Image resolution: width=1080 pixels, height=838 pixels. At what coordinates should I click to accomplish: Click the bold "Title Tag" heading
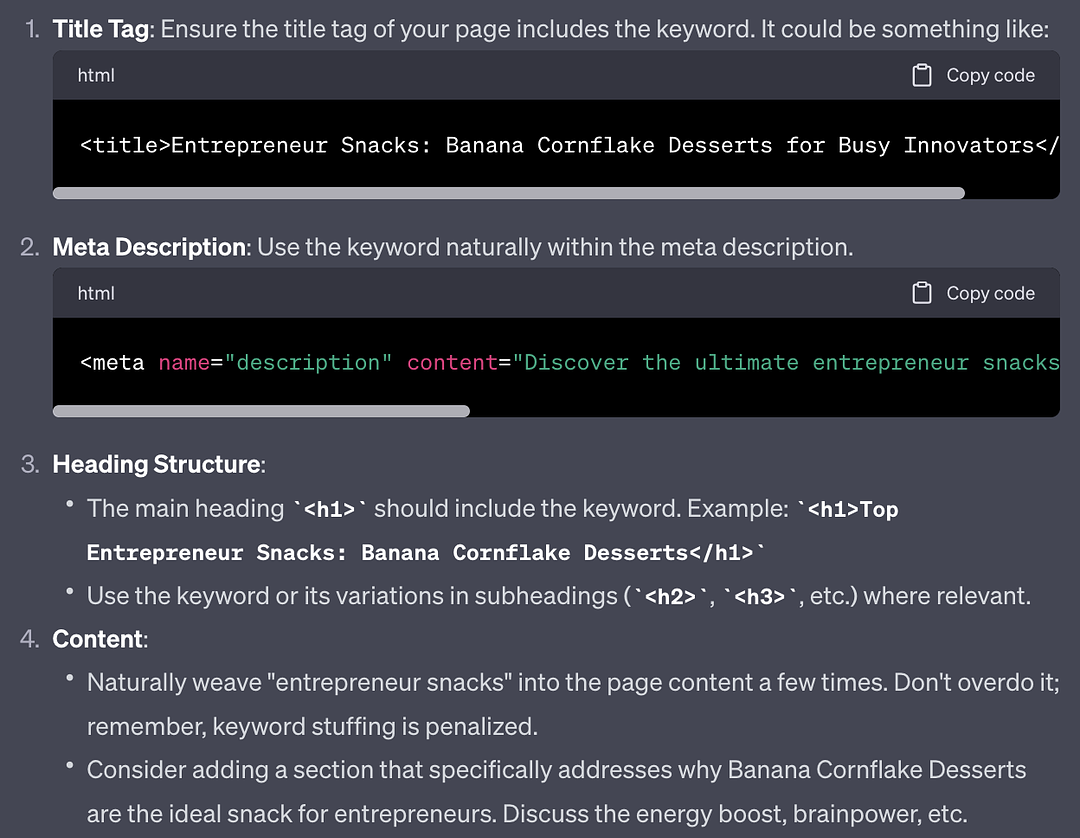click(101, 29)
